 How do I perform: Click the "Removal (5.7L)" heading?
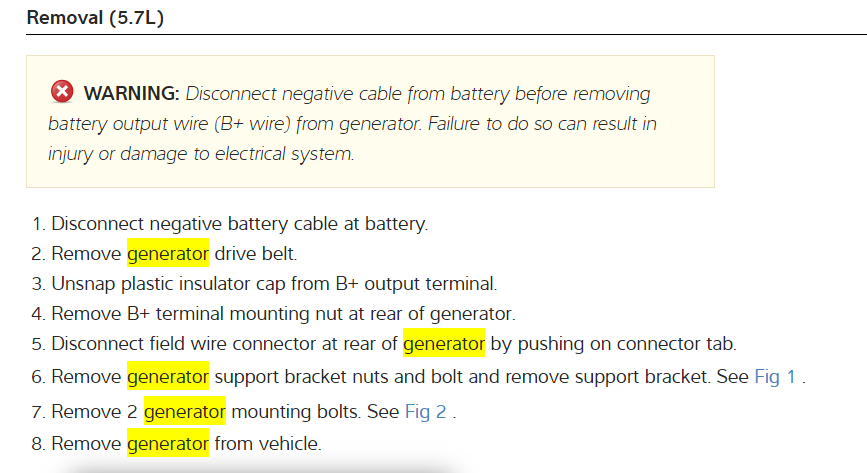(x=95, y=18)
